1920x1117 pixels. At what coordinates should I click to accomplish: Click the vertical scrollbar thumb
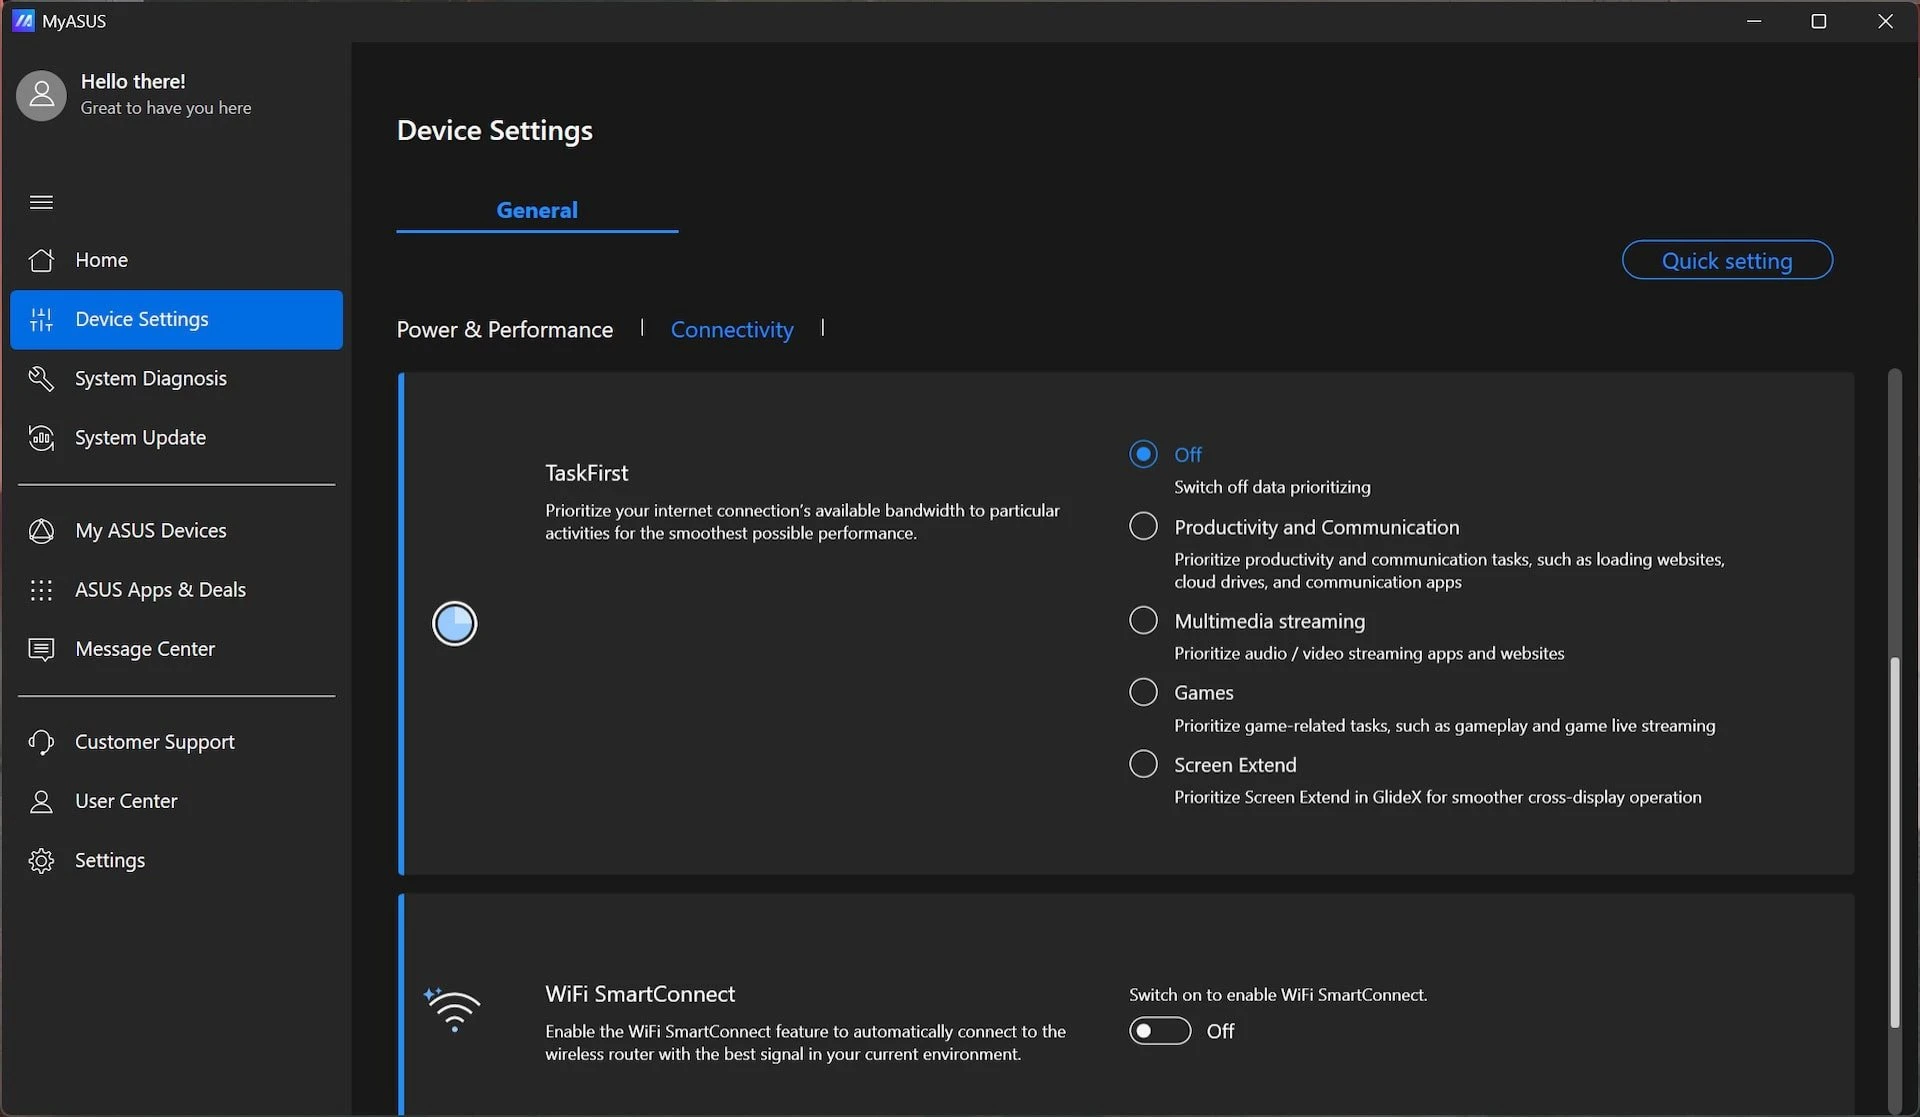coord(1894,842)
